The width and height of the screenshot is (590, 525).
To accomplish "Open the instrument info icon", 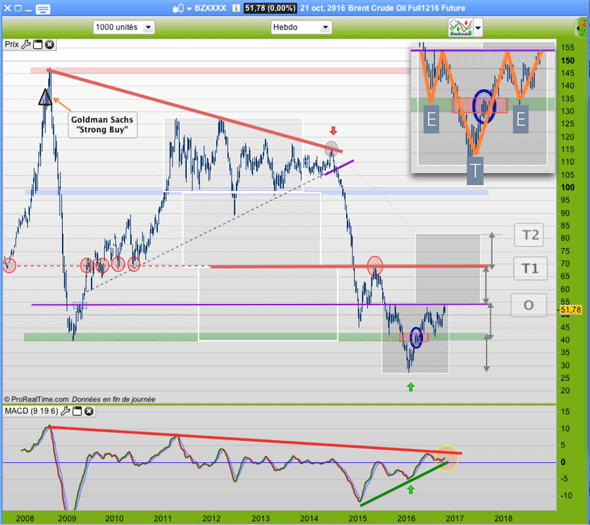I will (x=236, y=8).
